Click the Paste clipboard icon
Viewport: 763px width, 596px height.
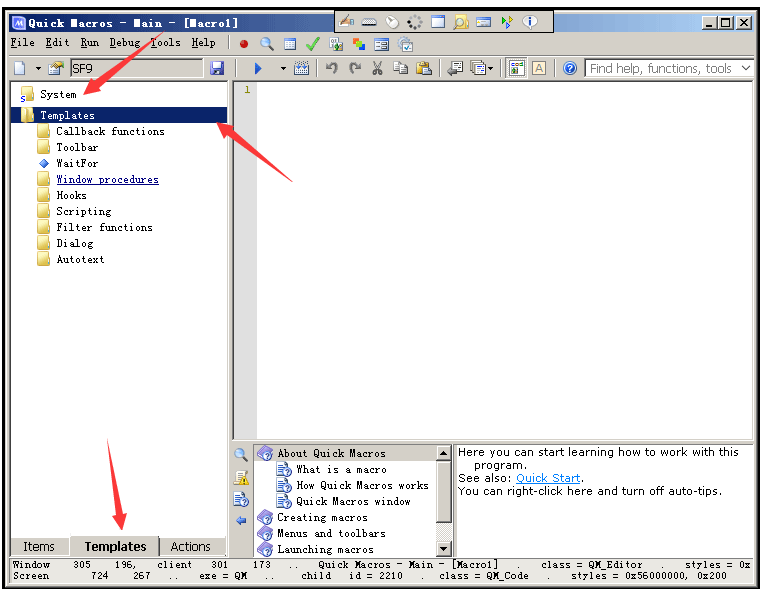point(423,68)
